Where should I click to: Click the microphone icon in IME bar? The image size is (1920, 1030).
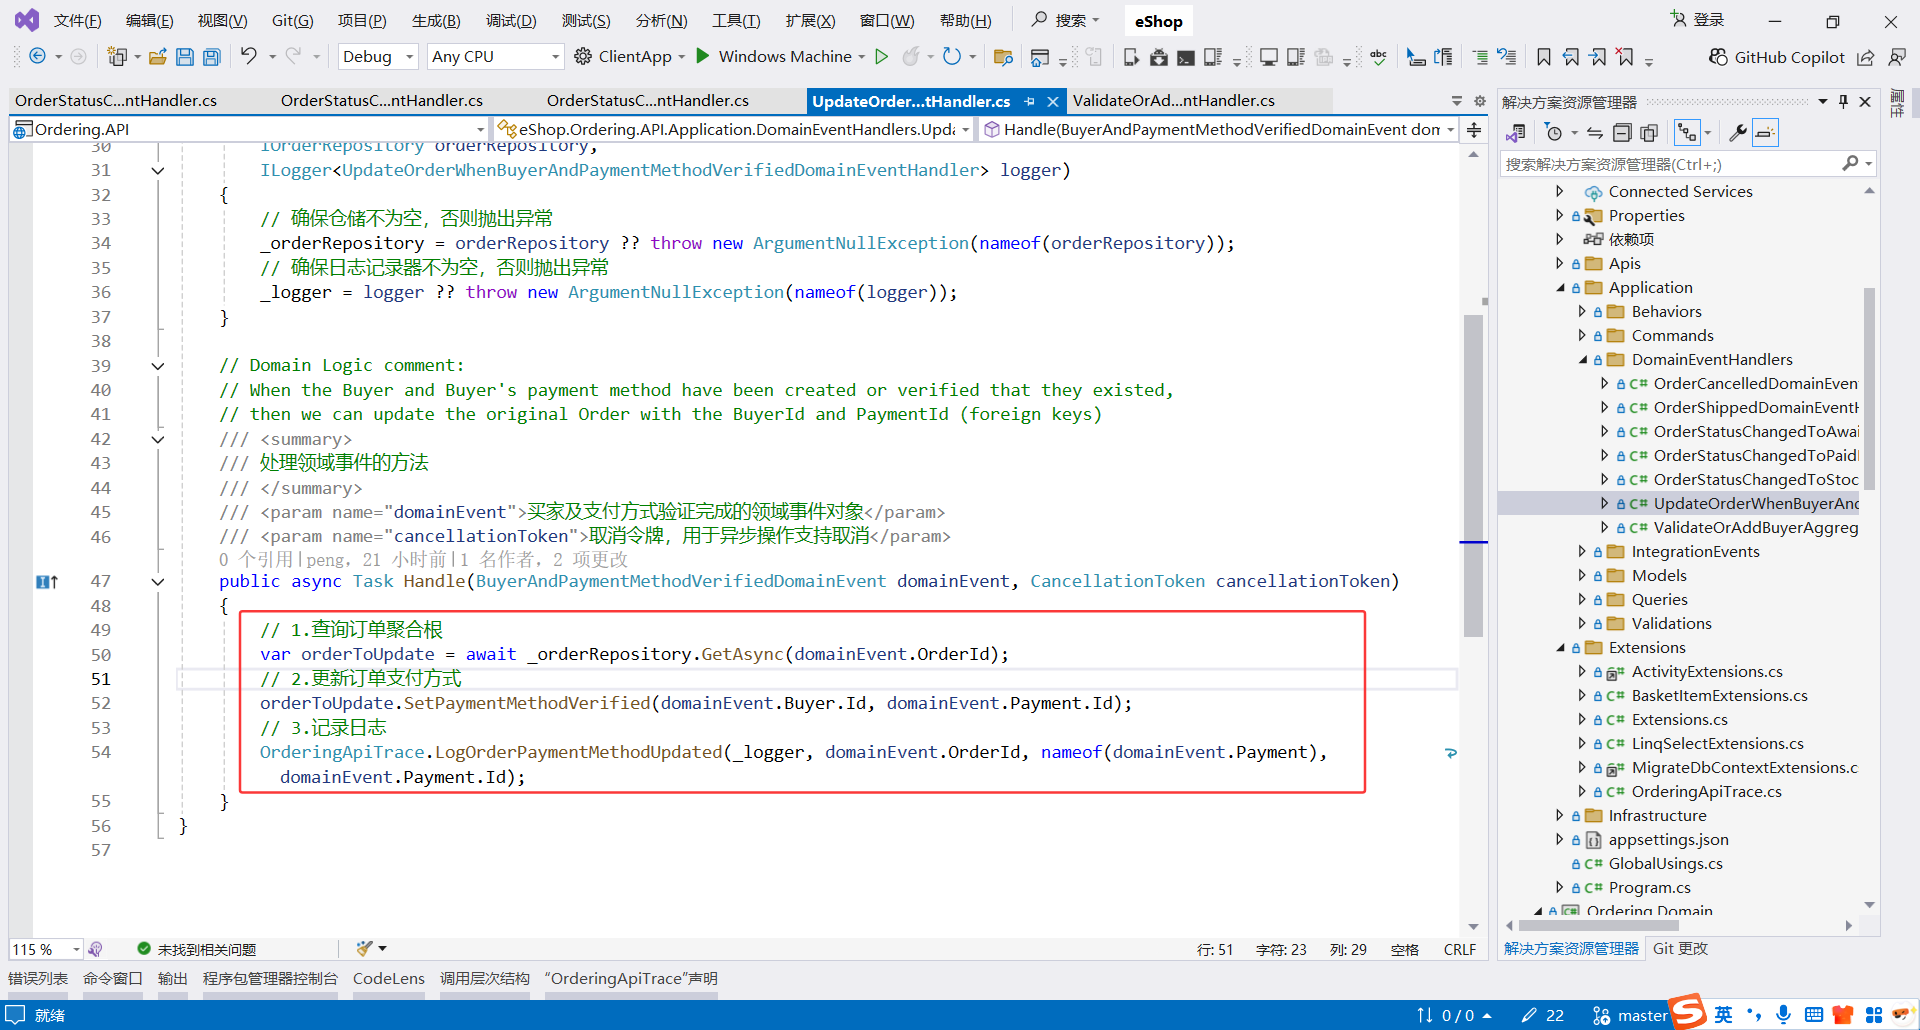[1783, 1015]
